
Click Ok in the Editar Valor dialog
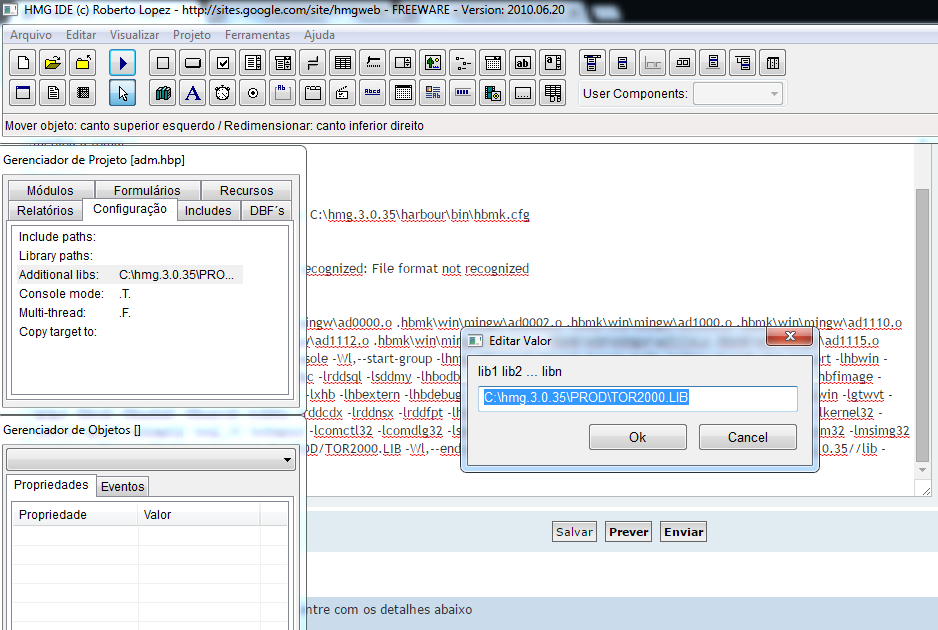coord(637,437)
